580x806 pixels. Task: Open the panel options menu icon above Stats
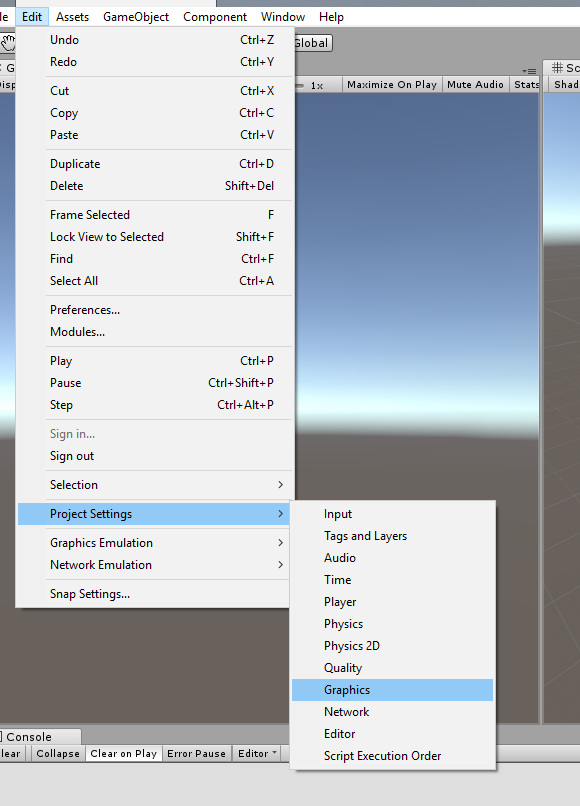(x=529, y=71)
